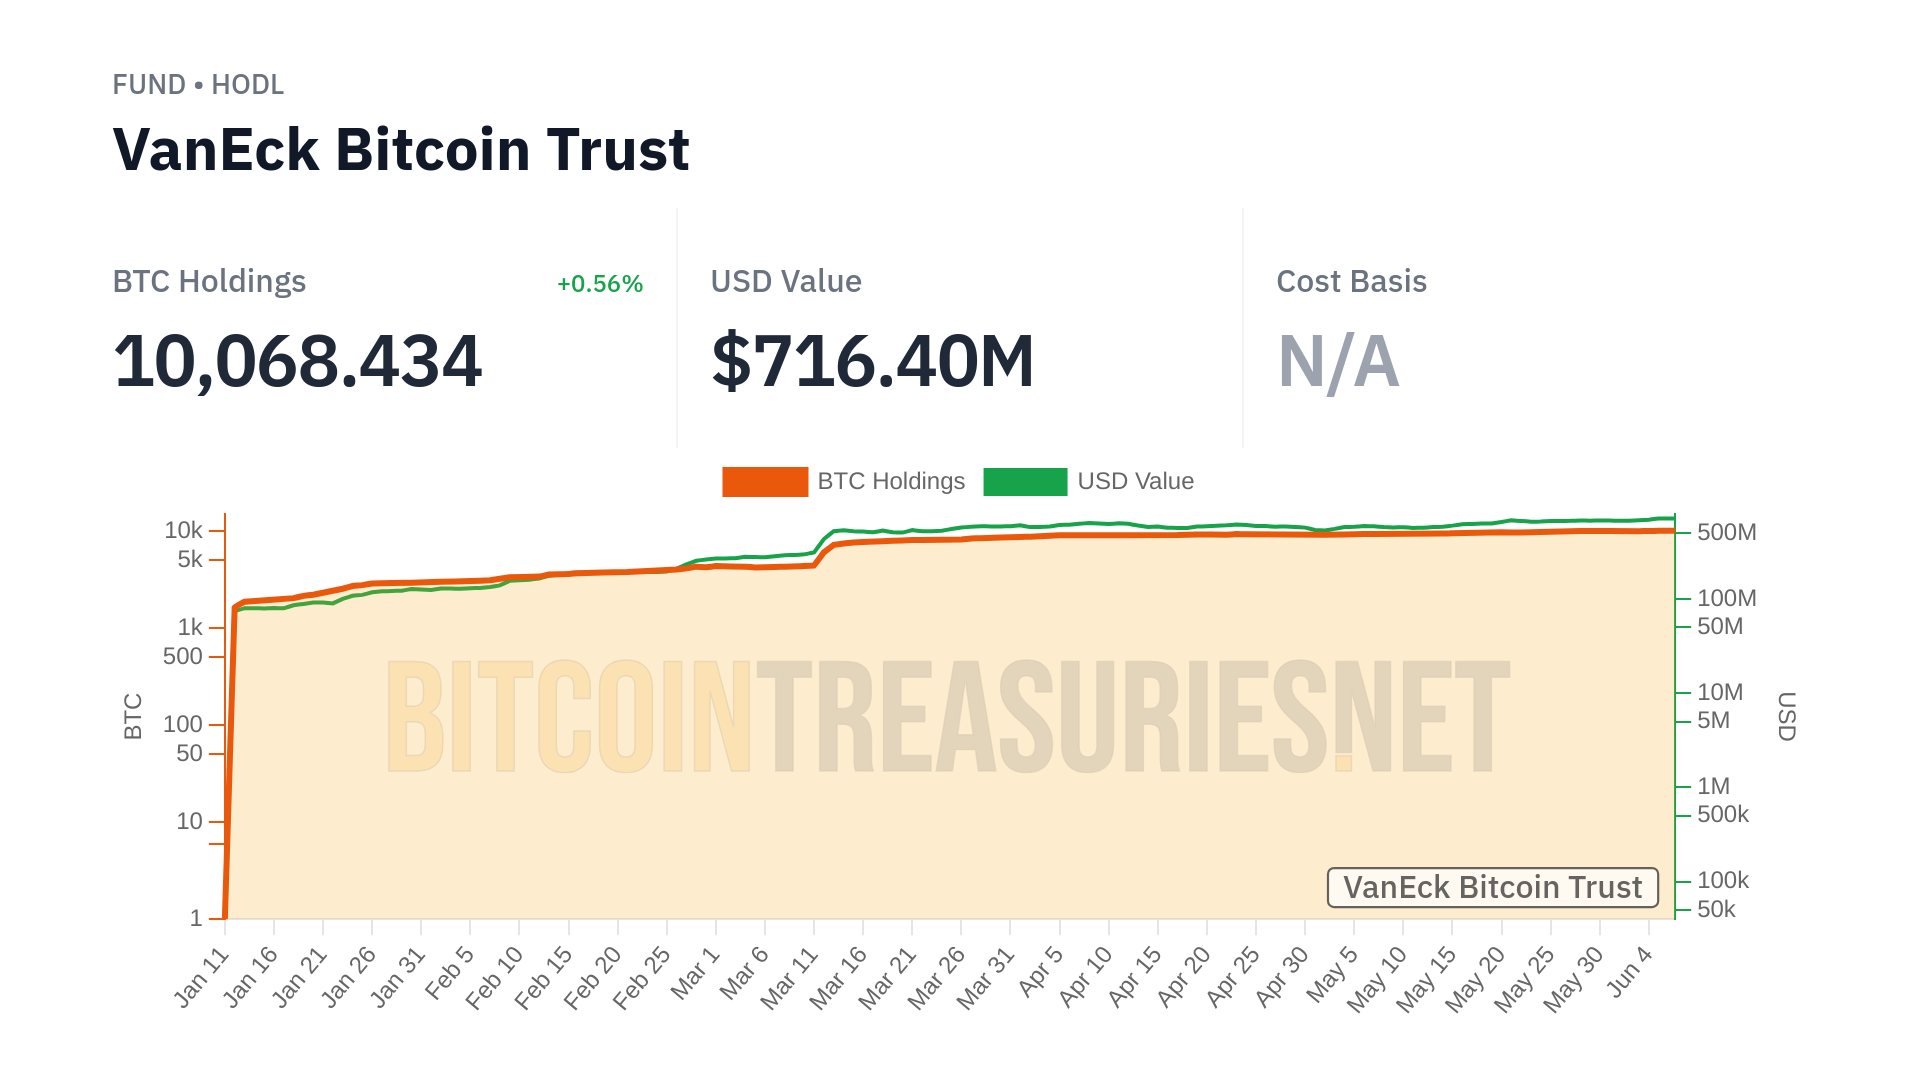Click the VanEck Bitcoin Trust page heading

[x=401, y=150]
